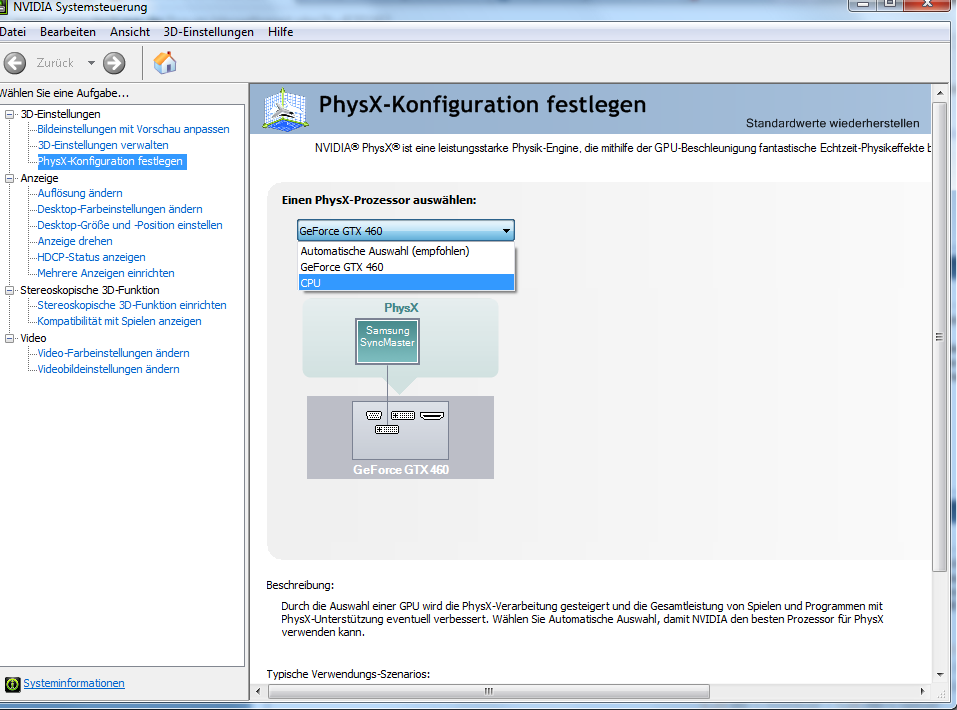Open the Home icon in toolbar
Screen dimensions: 957x710
(165, 62)
